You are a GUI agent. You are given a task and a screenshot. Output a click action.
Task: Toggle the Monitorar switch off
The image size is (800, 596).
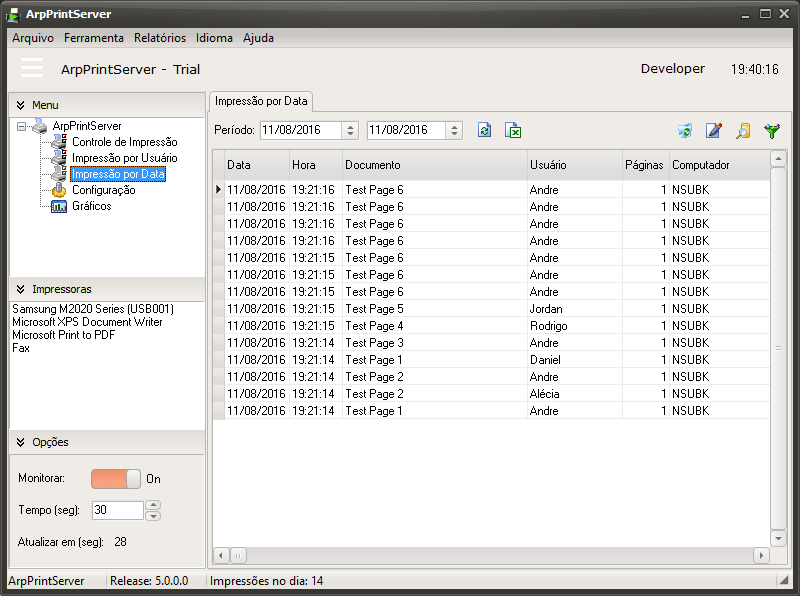click(116, 479)
